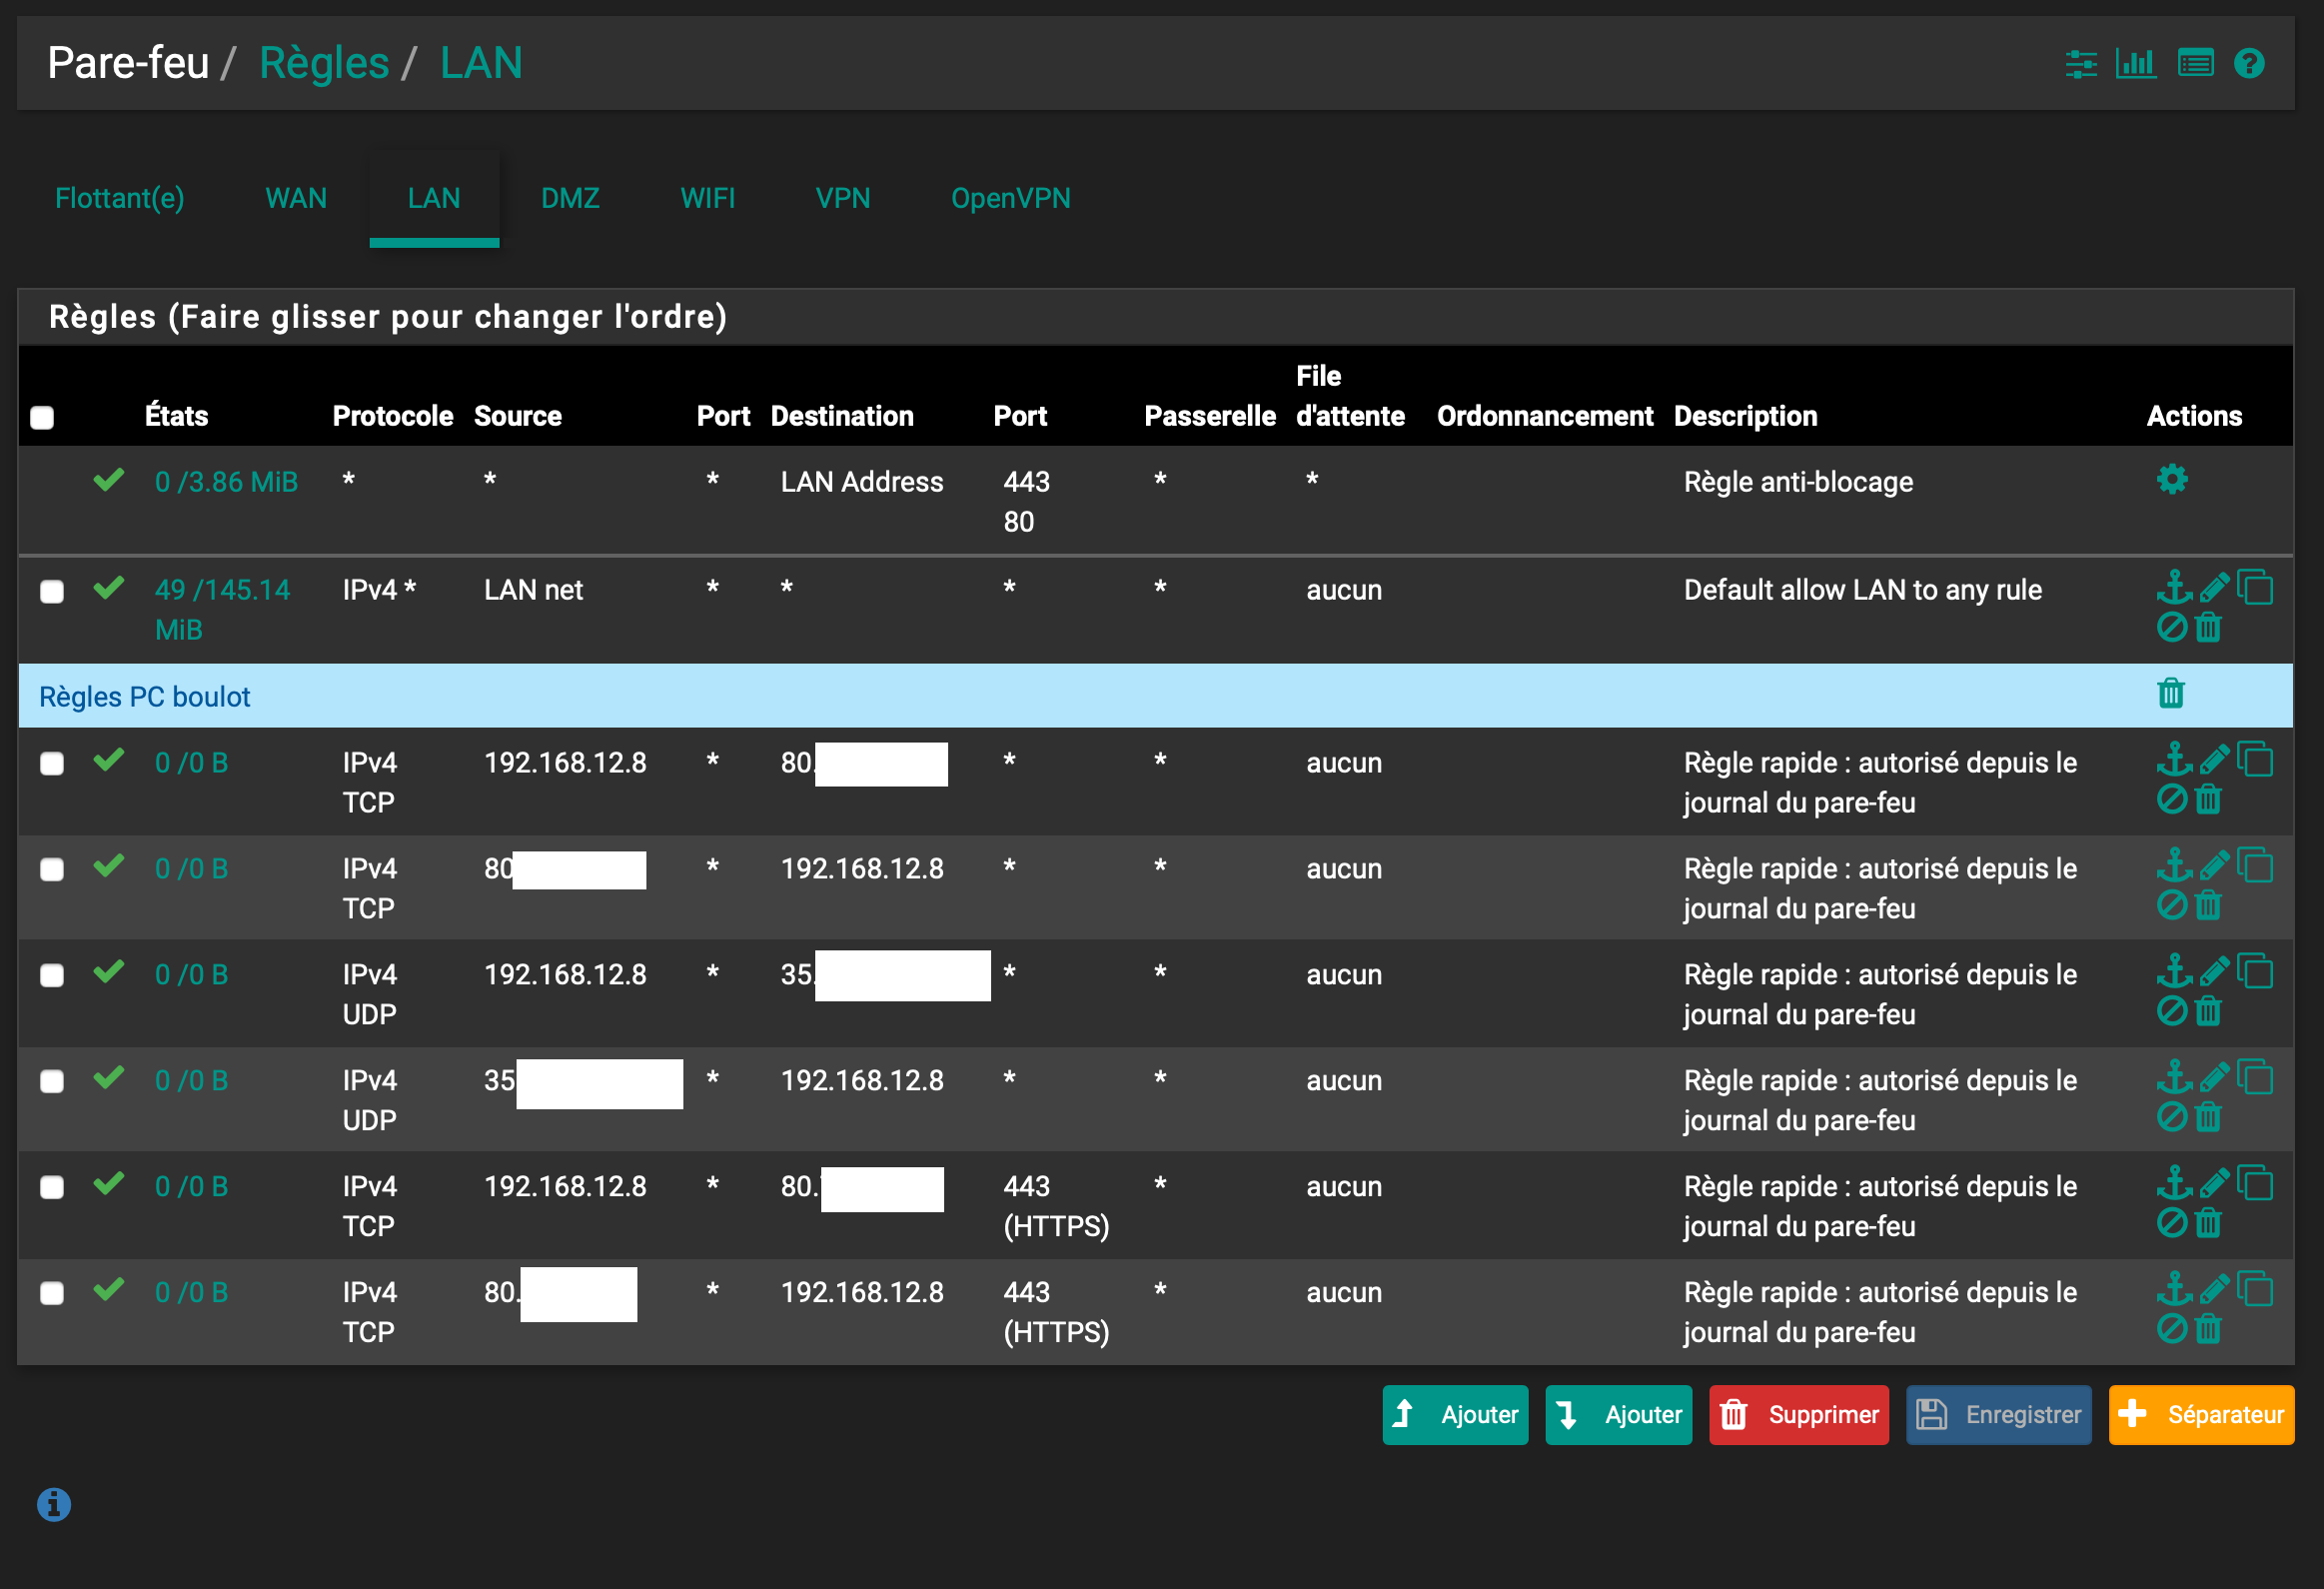Toggle the select-all rules checkbox in header

click(42, 417)
